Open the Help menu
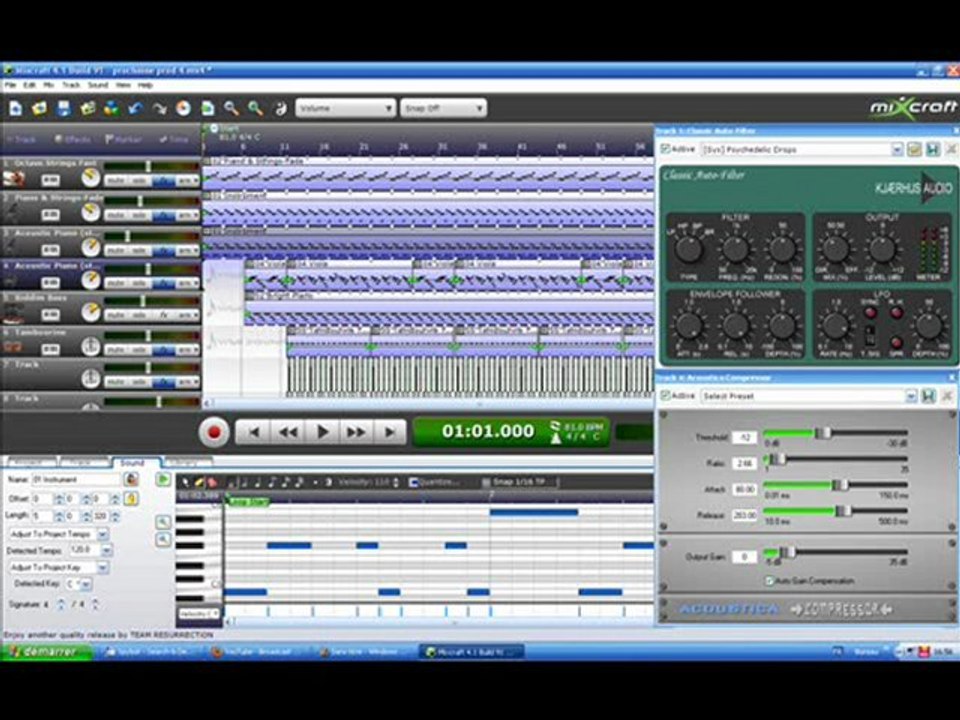The width and height of the screenshot is (960, 720). [x=145, y=85]
